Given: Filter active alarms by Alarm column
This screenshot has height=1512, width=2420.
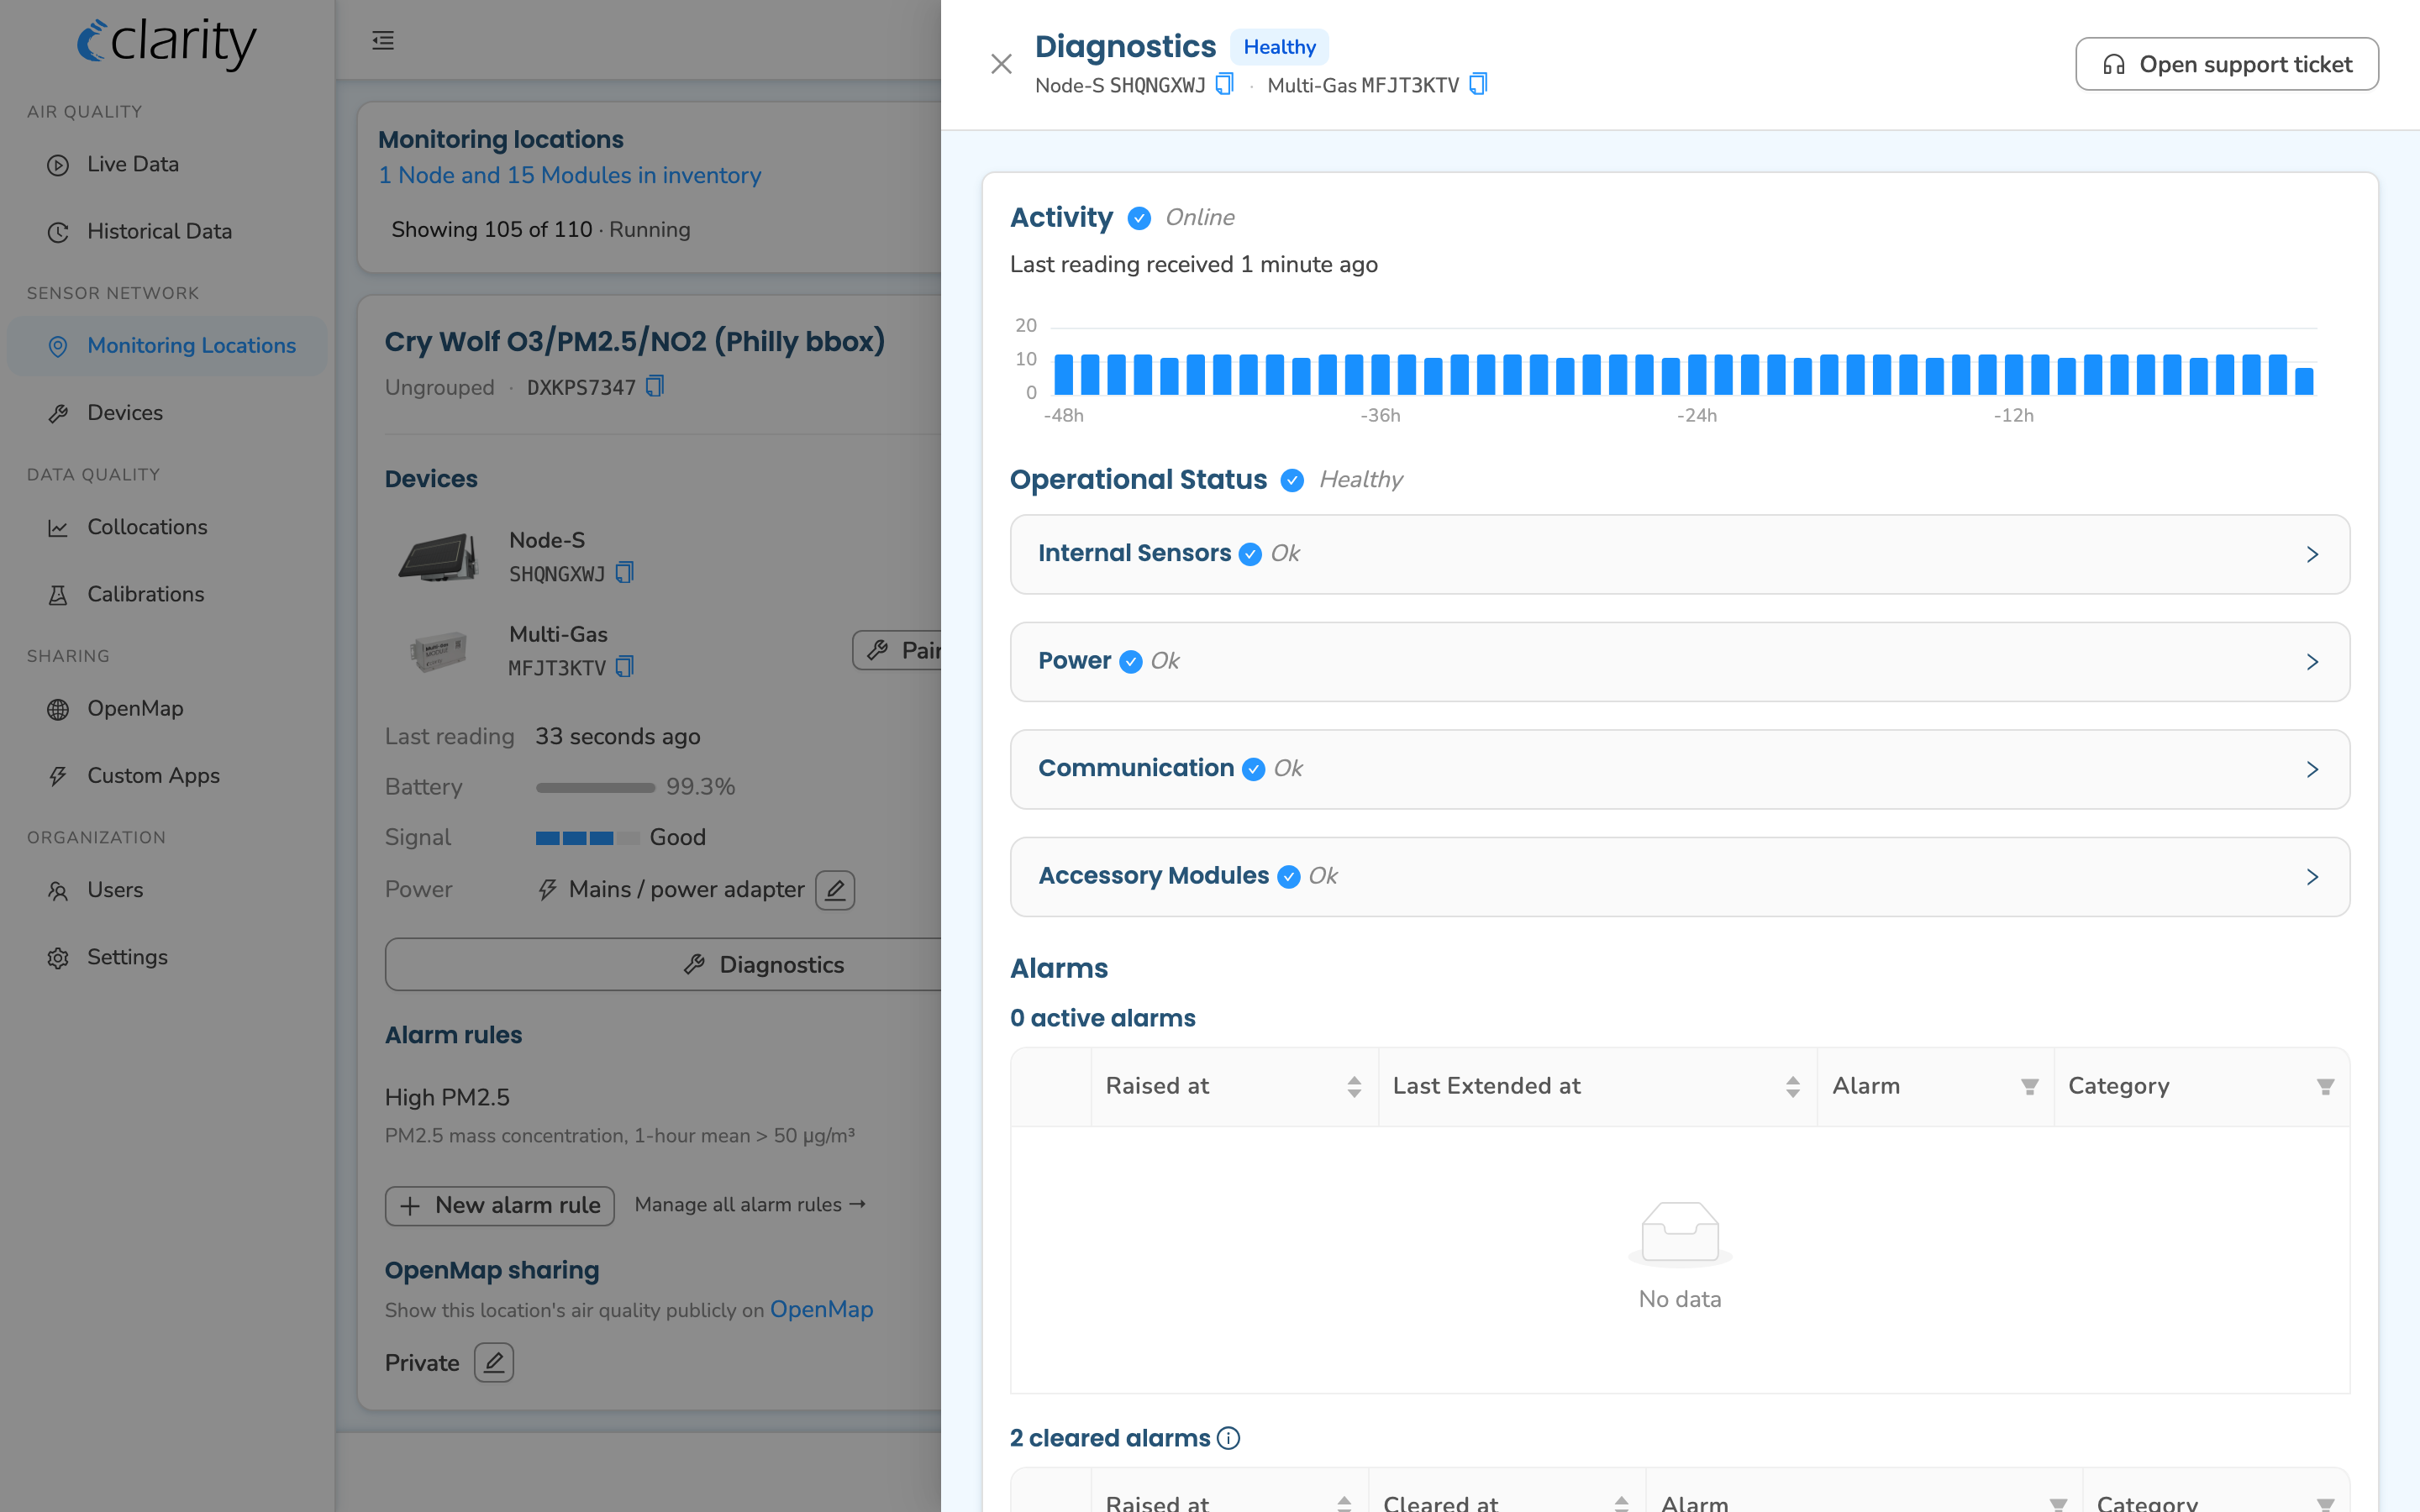Looking at the screenshot, I should point(2029,1087).
